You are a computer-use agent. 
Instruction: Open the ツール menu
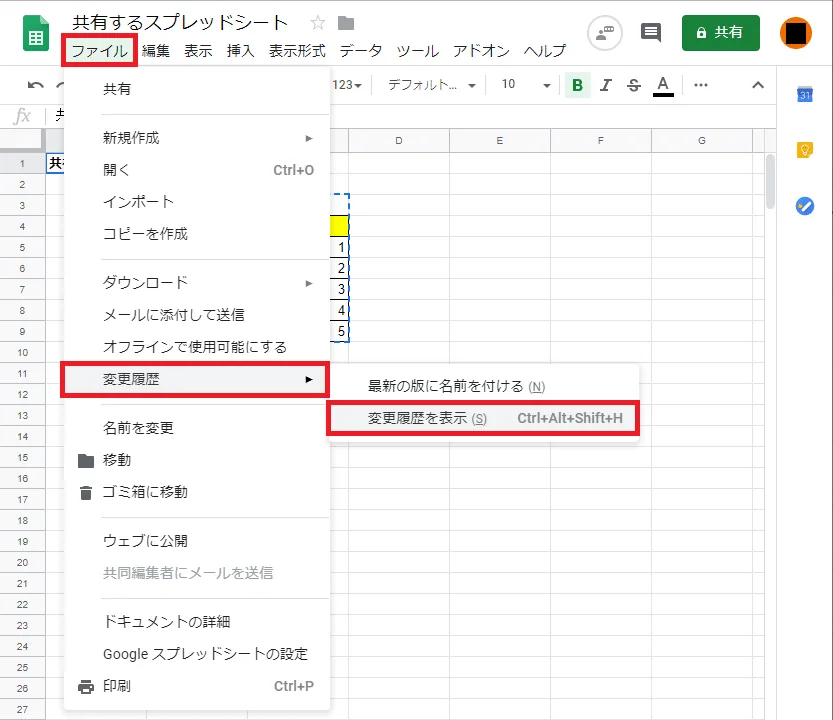[x=418, y=51]
